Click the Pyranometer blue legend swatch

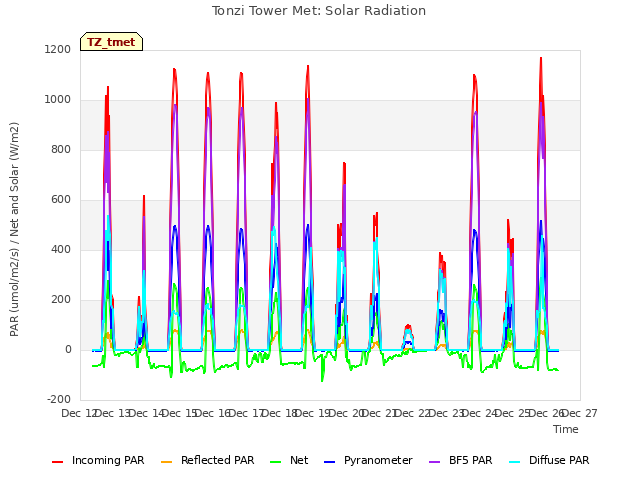(329, 462)
